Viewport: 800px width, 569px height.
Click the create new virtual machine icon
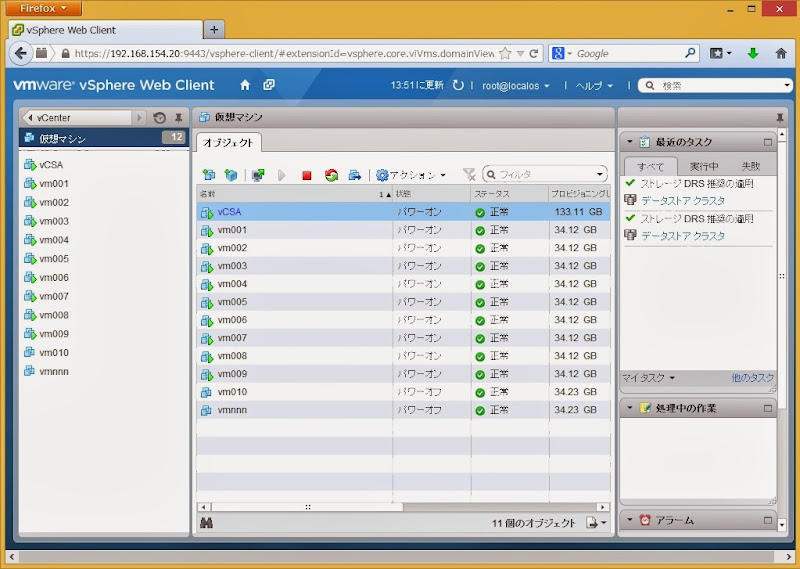tap(209, 175)
